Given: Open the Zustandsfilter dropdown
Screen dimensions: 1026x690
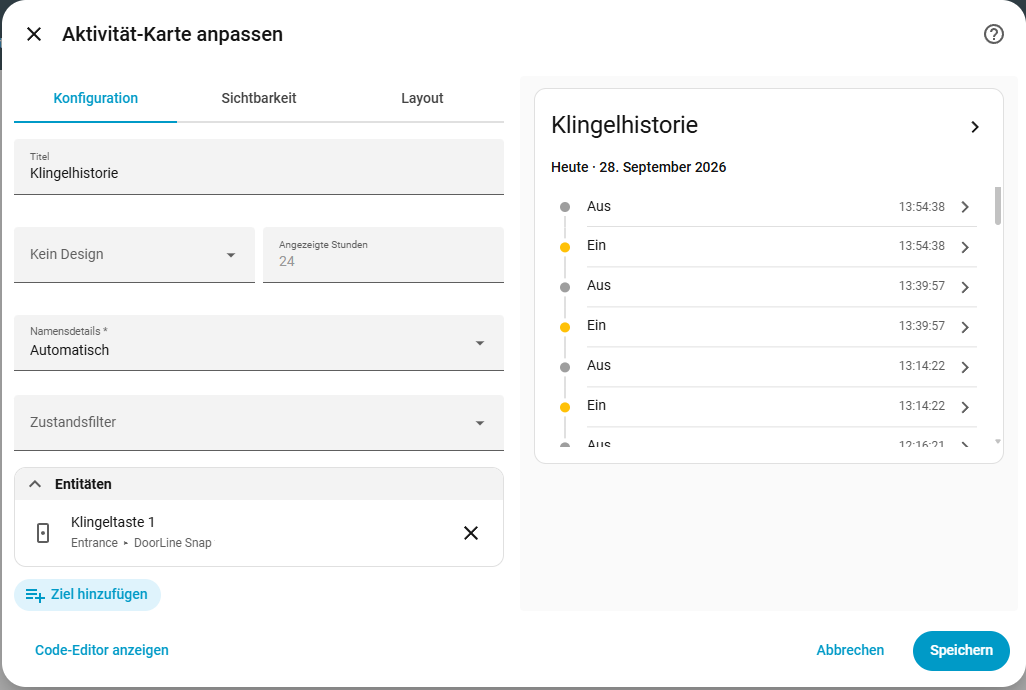Looking at the screenshot, I should pyautogui.click(x=259, y=423).
